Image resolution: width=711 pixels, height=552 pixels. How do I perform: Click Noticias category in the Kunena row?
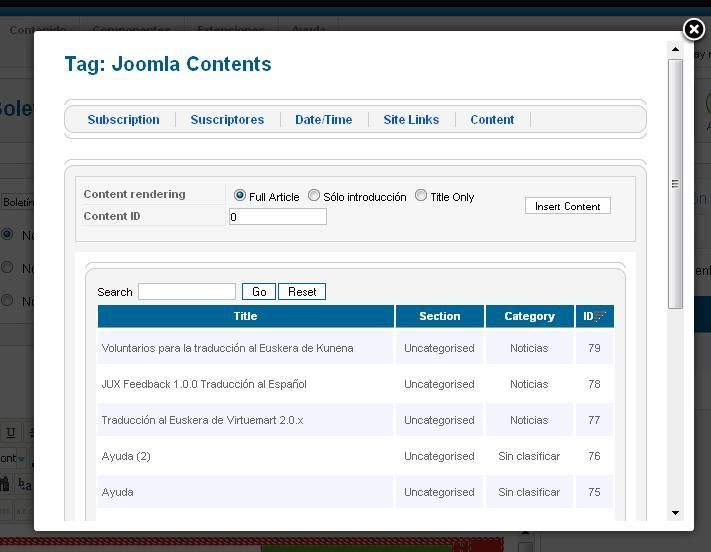point(529,348)
